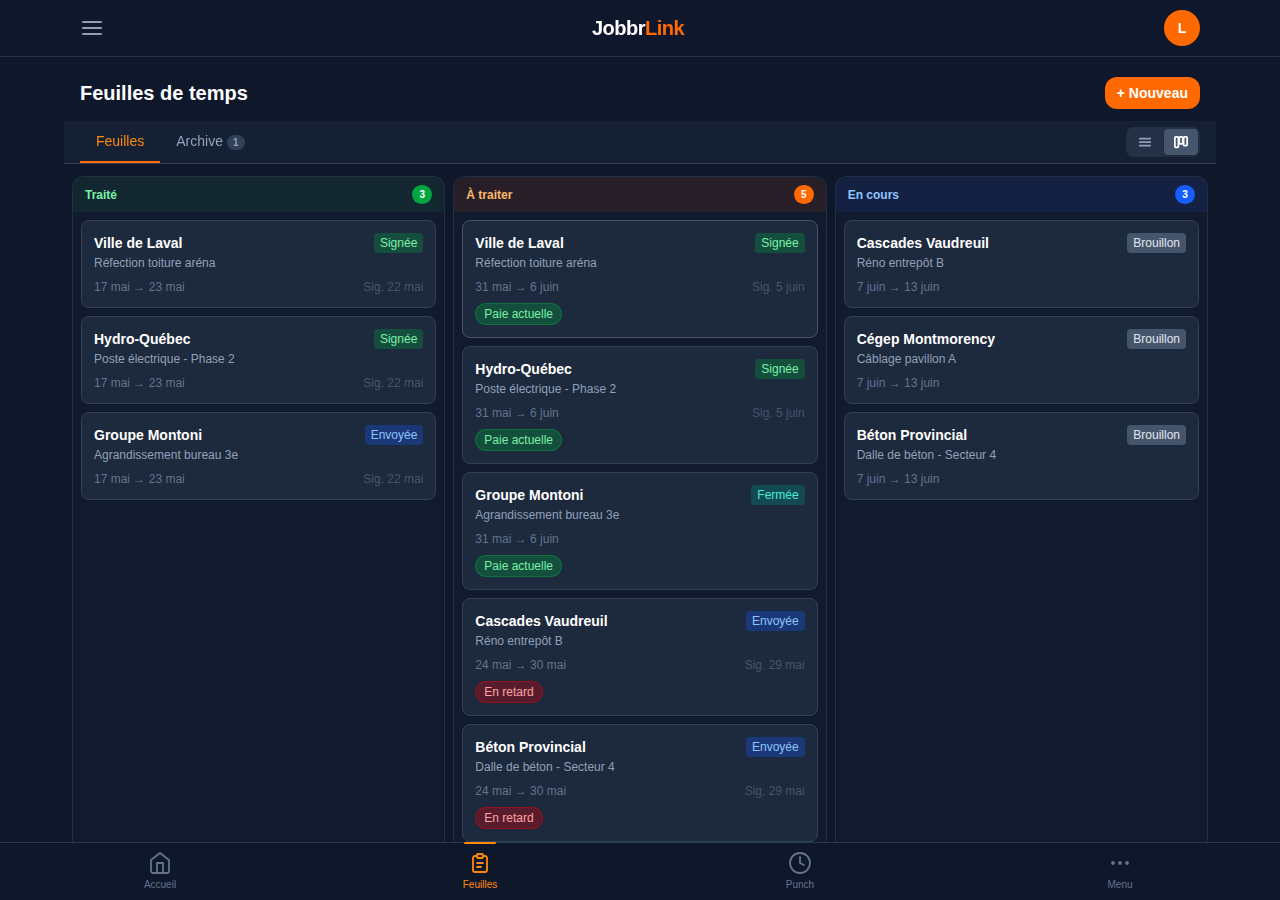Open the Menu three-dots icon
Screen dimensions: 1280x900
tap(1120, 863)
